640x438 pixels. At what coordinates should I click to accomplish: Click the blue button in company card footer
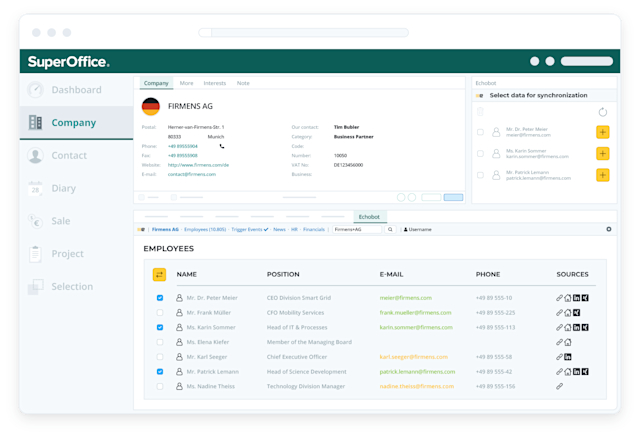pyautogui.click(x=453, y=198)
